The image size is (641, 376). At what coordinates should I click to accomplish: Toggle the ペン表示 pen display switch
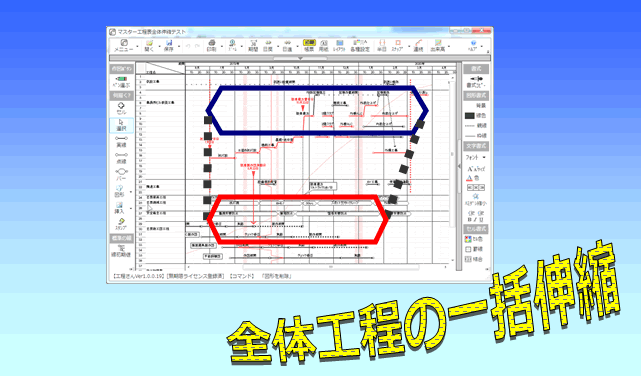121,82
